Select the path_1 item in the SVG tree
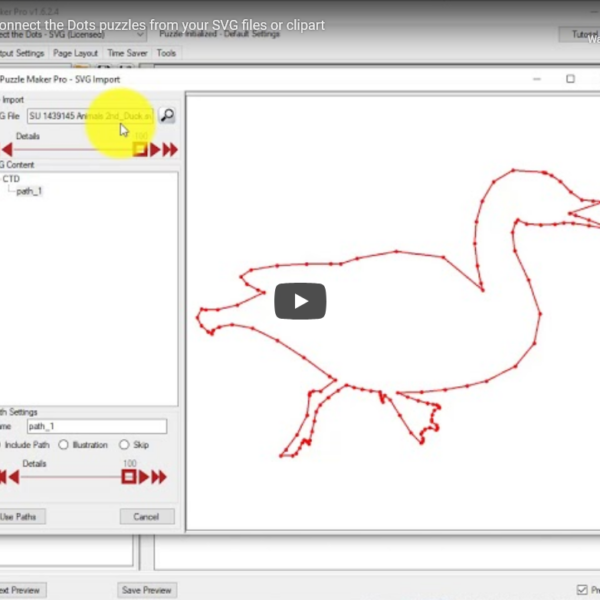Image resolution: width=600 pixels, height=600 pixels. click(x=29, y=191)
